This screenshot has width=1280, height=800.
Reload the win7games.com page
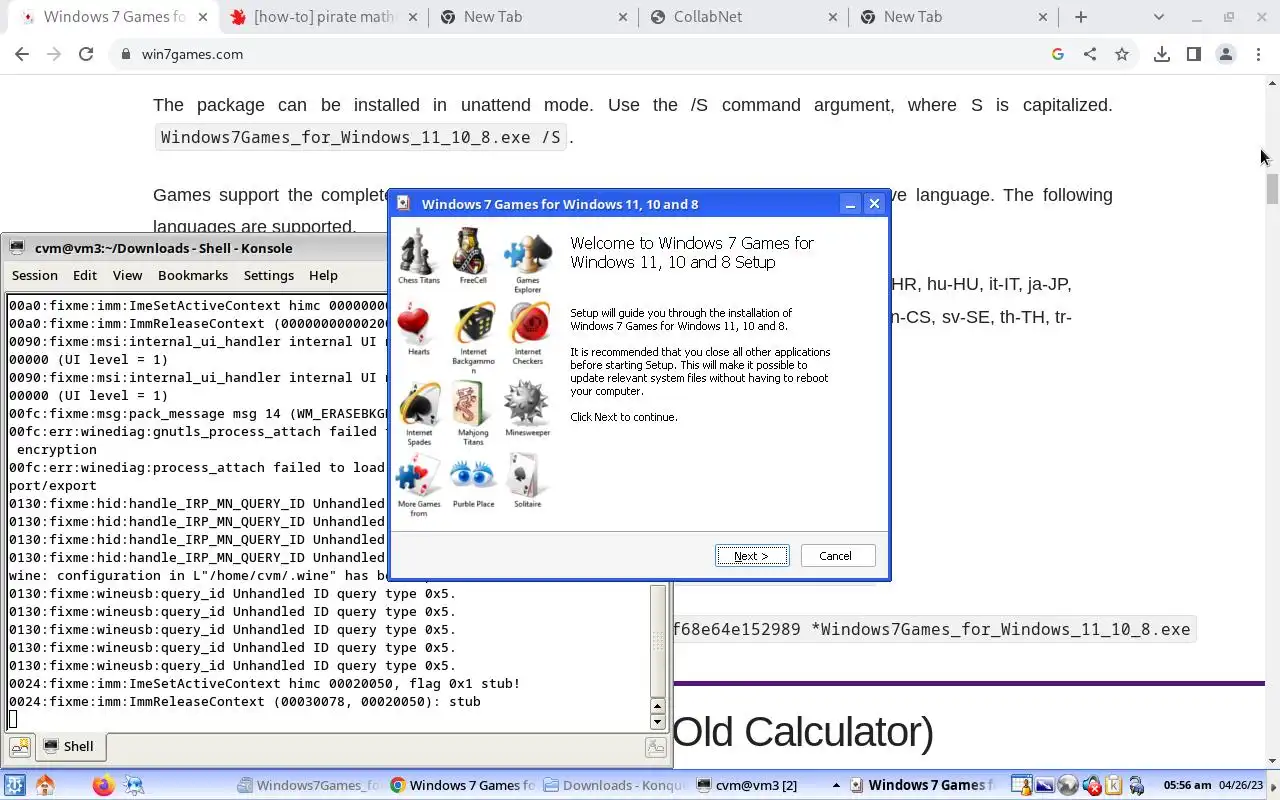click(x=86, y=54)
